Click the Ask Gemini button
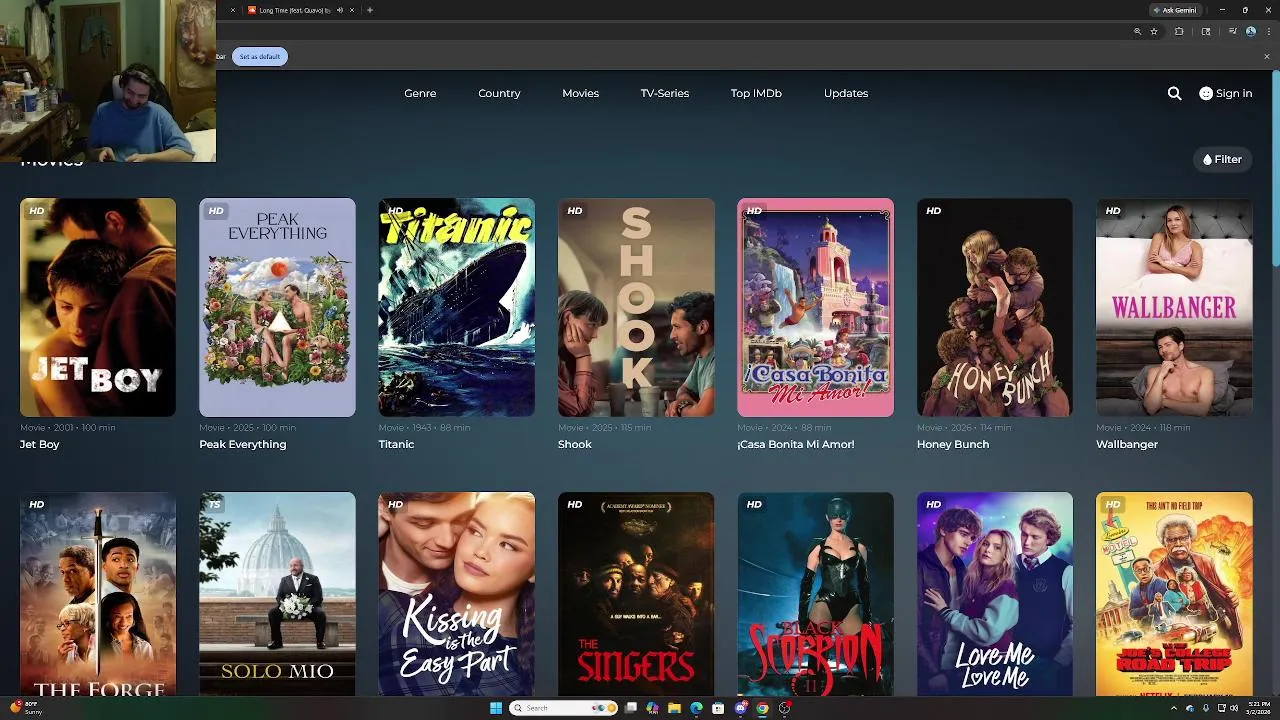 click(x=1174, y=10)
